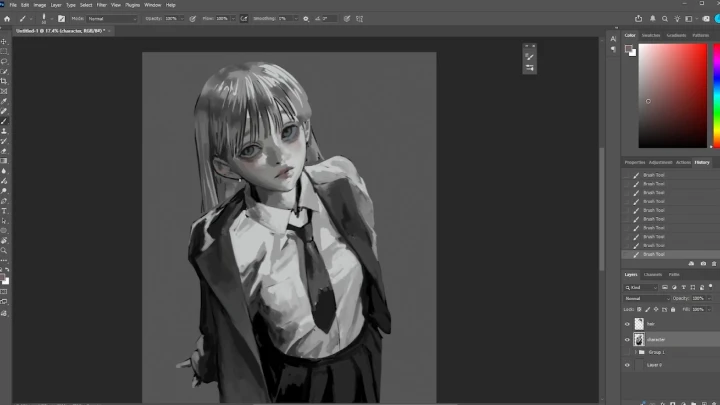This screenshot has height=405, width=720.
Task: Open the Smoothing dropdown arrow
Action: (296, 19)
